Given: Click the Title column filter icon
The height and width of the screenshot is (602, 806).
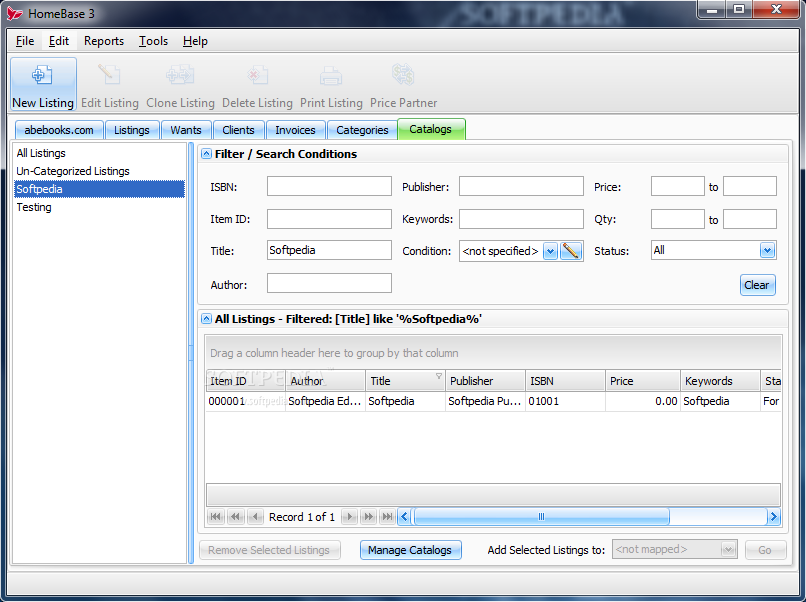Looking at the screenshot, I should [x=438, y=376].
